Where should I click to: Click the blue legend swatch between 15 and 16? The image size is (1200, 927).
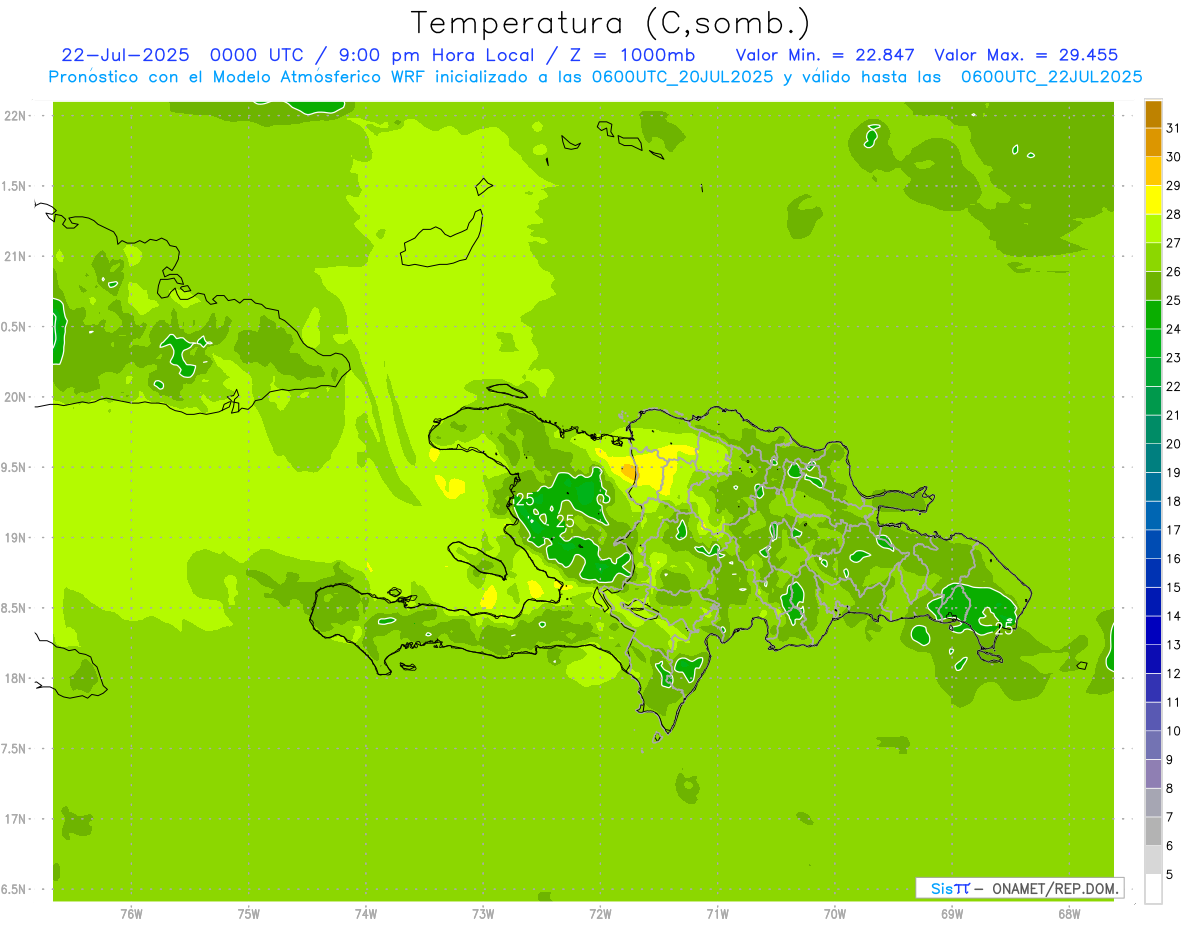click(x=1153, y=573)
